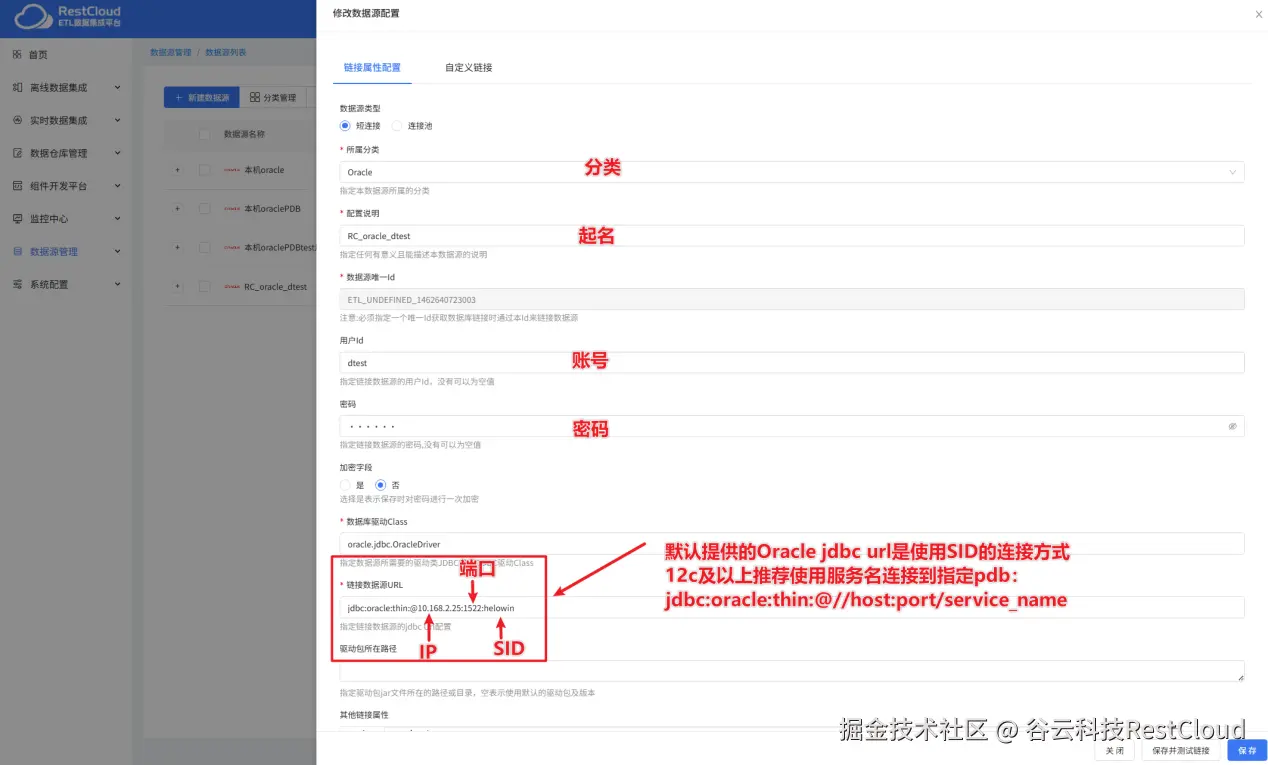Viewport: 1268px width, 765px height.
Task: Tick the checkbox for 本机oracle row
Action: [x=205, y=170]
